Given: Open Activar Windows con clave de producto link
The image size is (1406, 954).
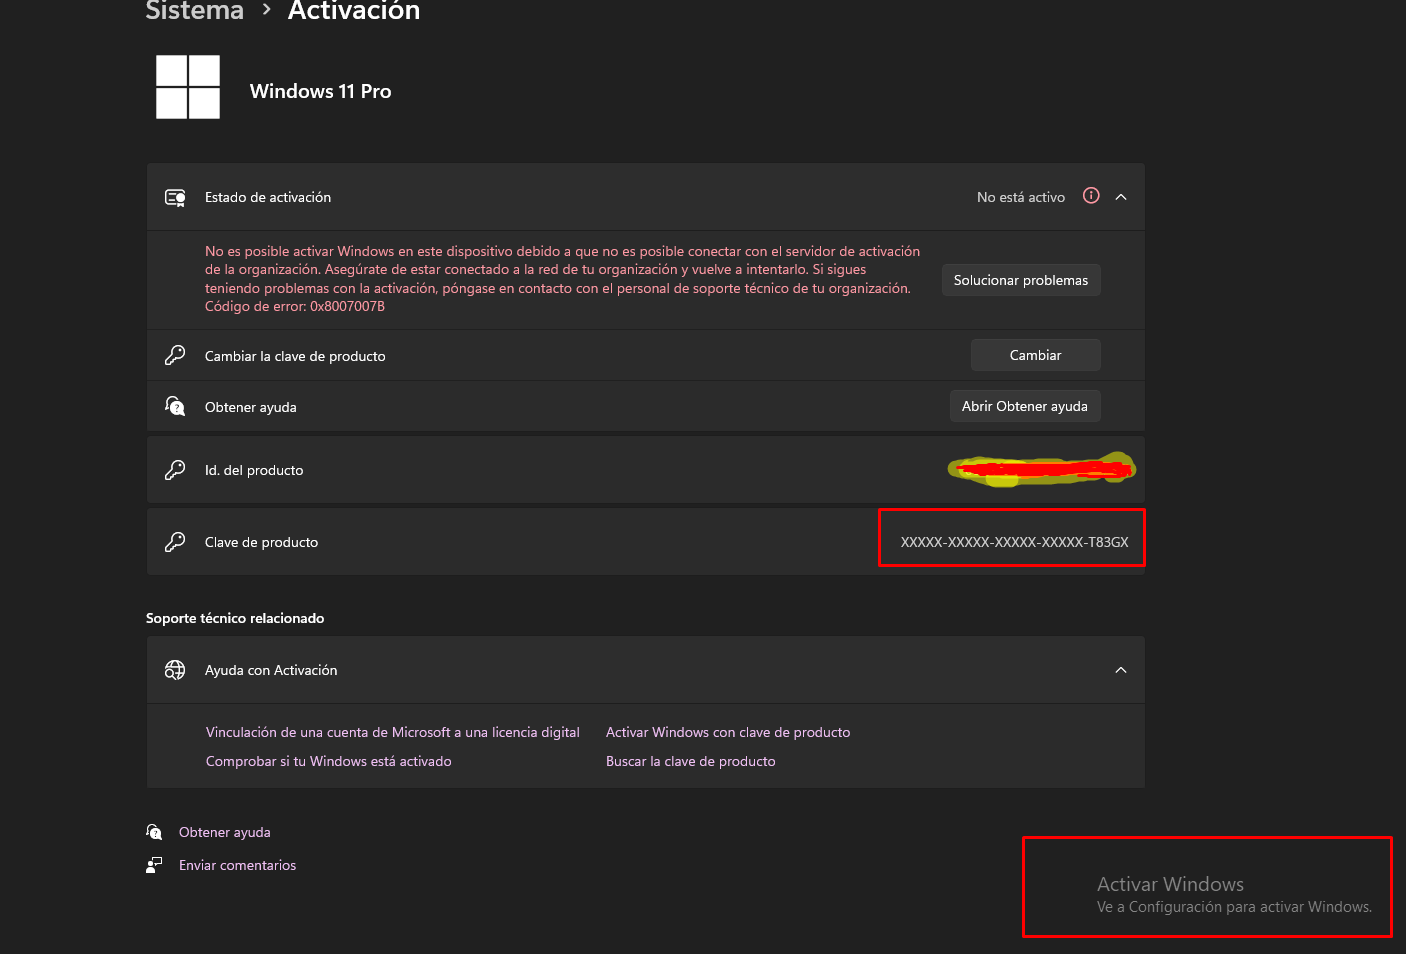Looking at the screenshot, I should tap(728, 732).
